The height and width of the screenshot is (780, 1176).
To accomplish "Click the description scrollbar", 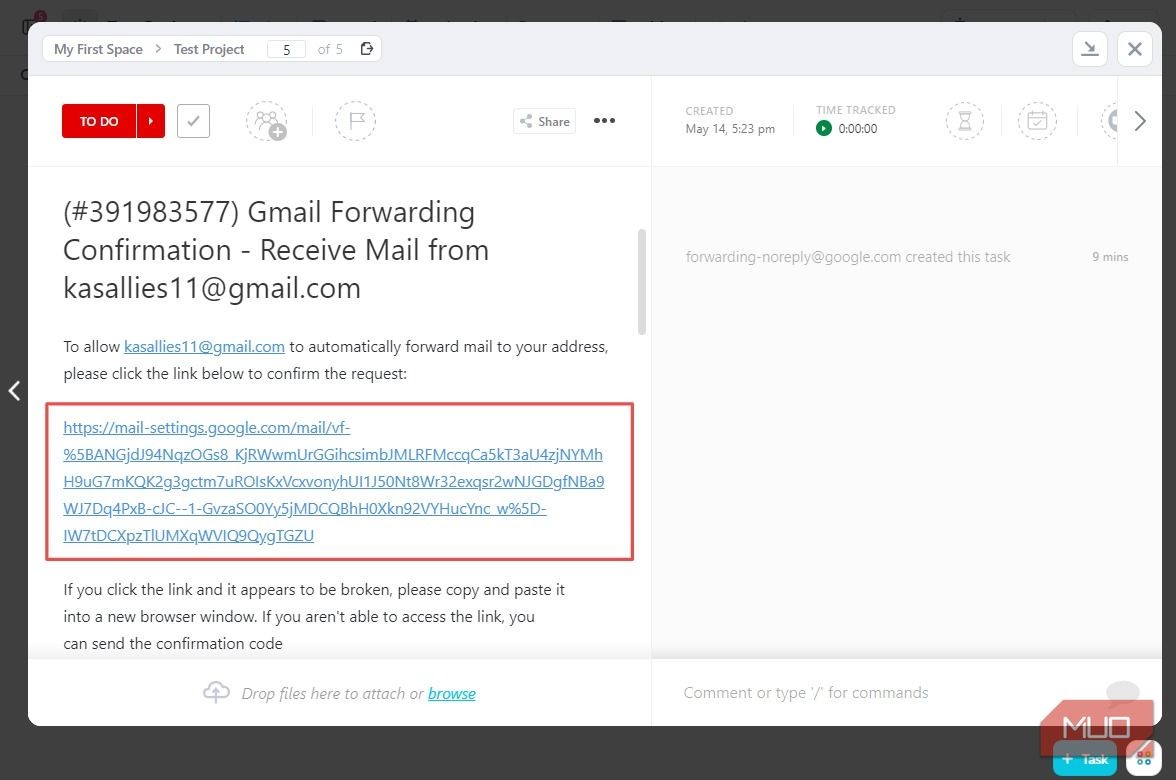I will pyautogui.click(x=641, y=281).
